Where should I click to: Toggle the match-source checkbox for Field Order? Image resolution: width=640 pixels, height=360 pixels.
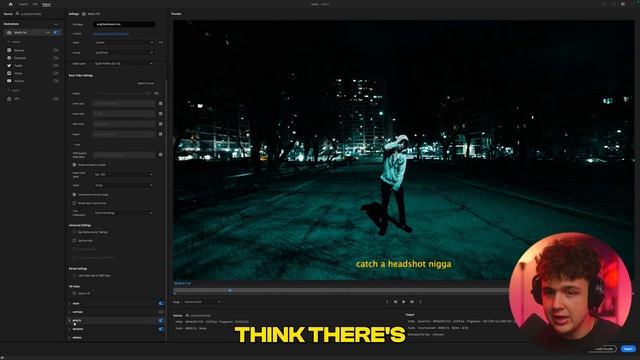161,124
